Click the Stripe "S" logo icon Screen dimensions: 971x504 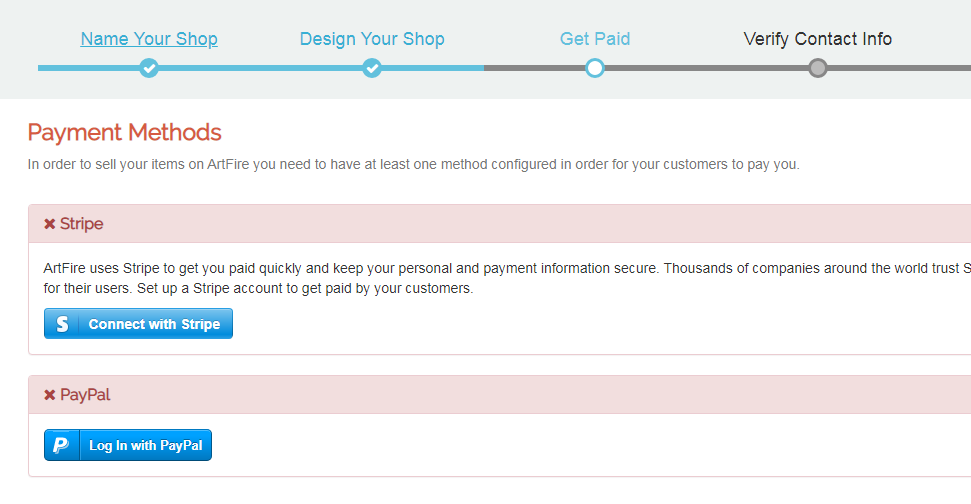pyautogui.click(x=62, y=324)
